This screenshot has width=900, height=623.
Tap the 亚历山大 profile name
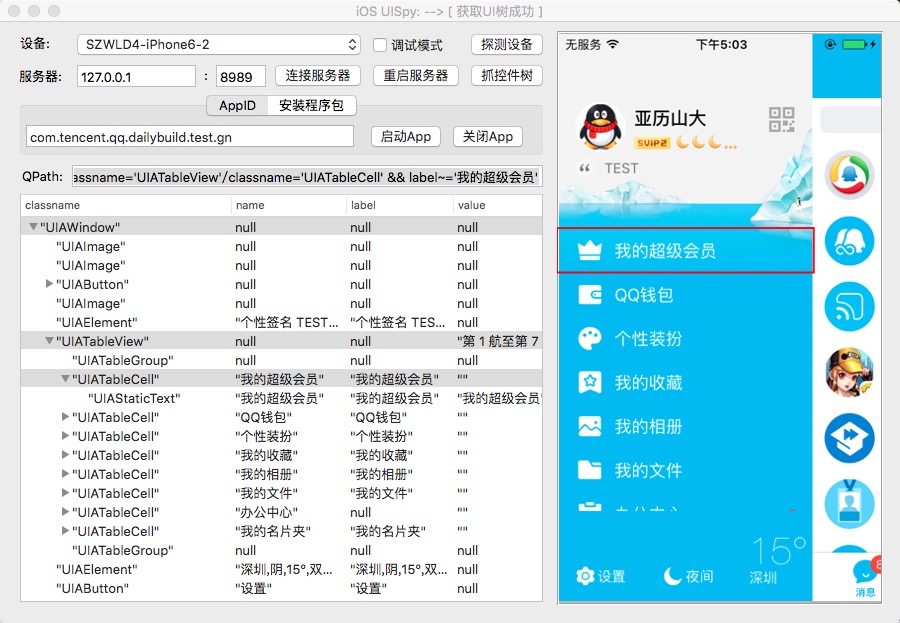[x=670, y=118]
